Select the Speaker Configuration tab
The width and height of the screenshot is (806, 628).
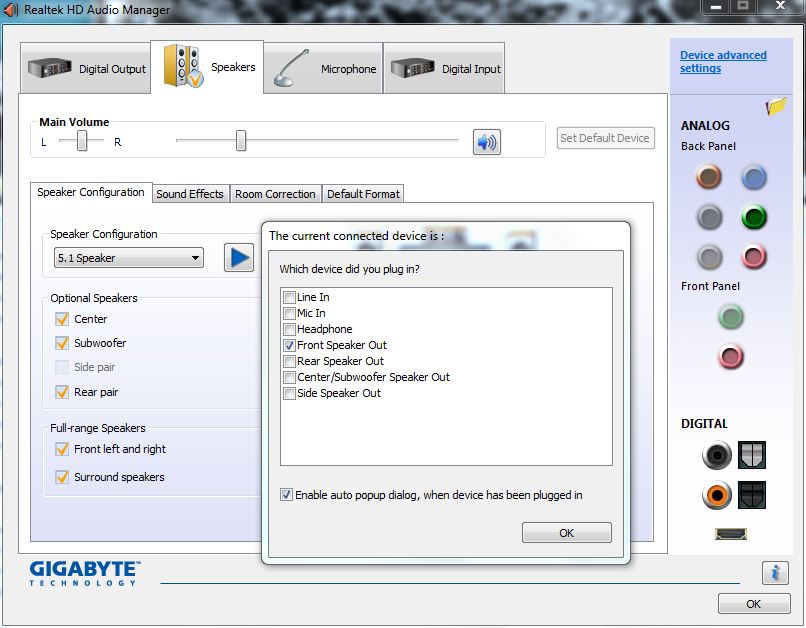point(91,192)
